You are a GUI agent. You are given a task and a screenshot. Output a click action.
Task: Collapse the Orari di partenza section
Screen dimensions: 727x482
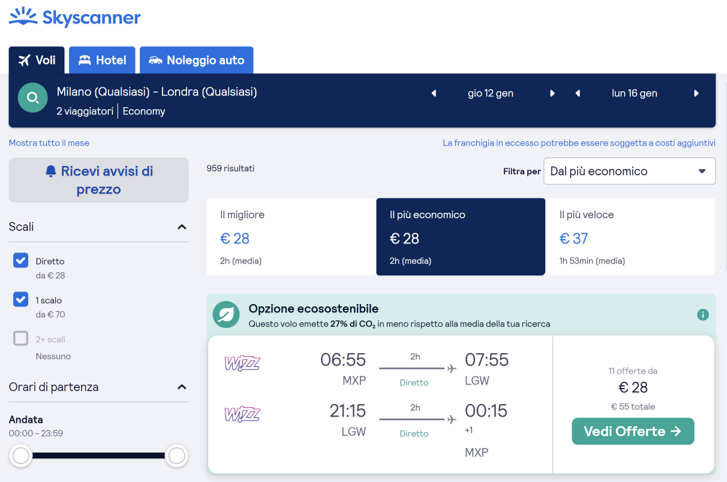point(181,387)
